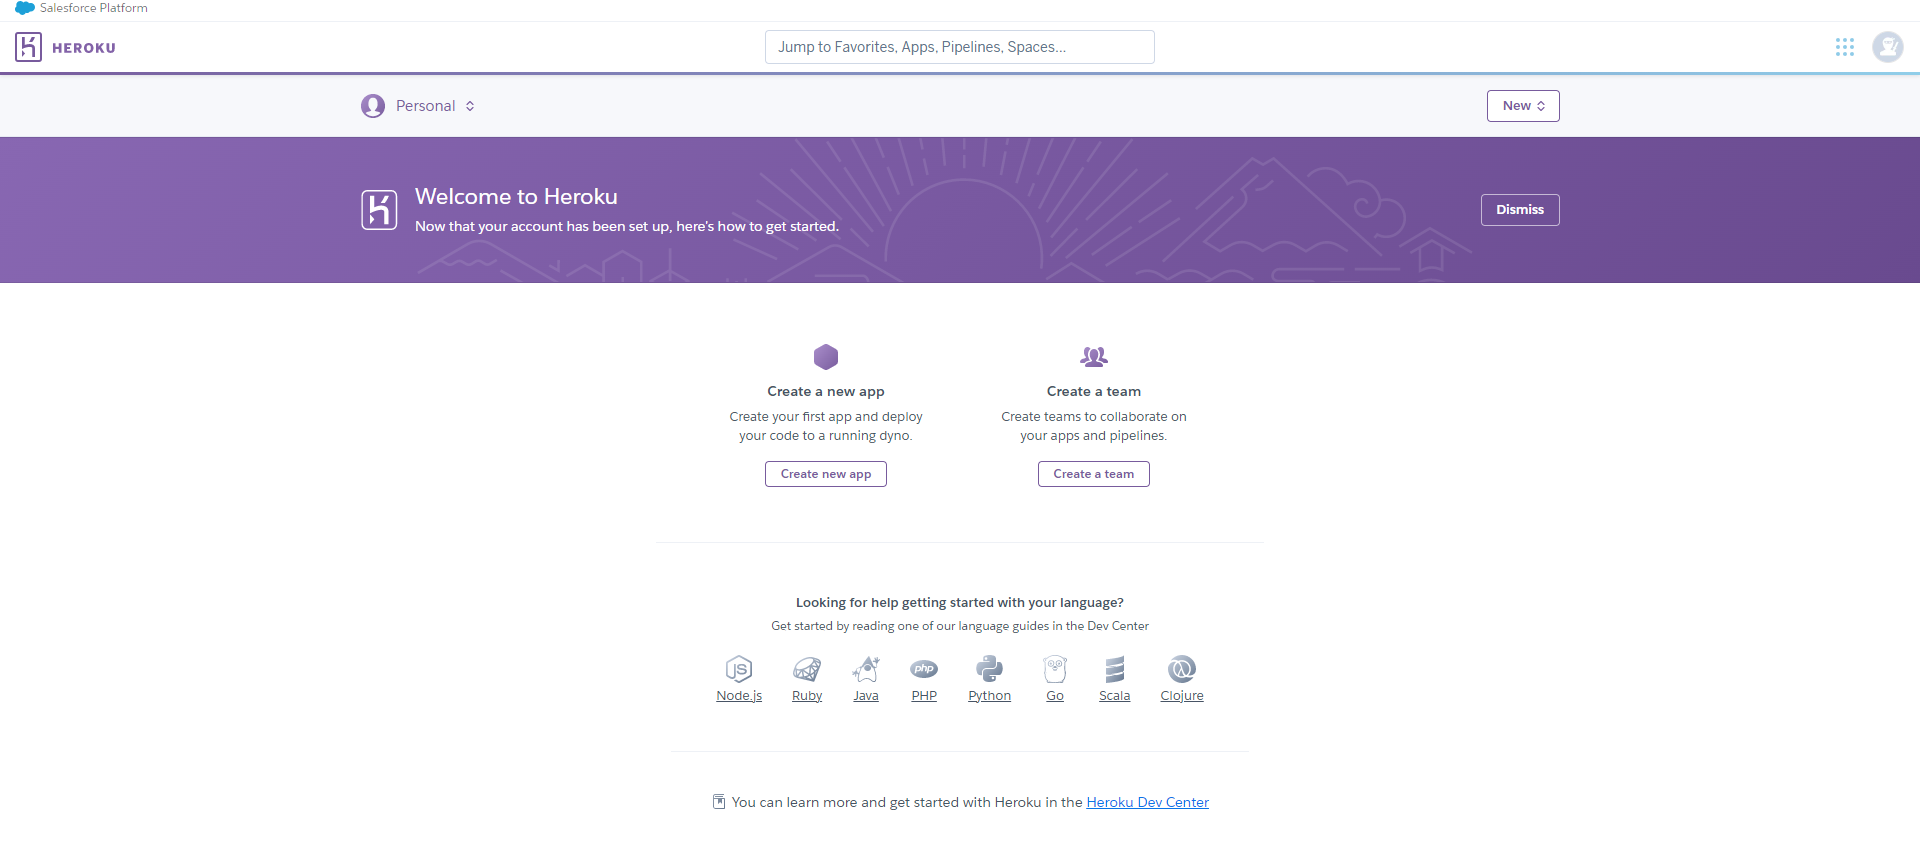
Task: Open the Ruby gem icon
Action: coord(807,669)
